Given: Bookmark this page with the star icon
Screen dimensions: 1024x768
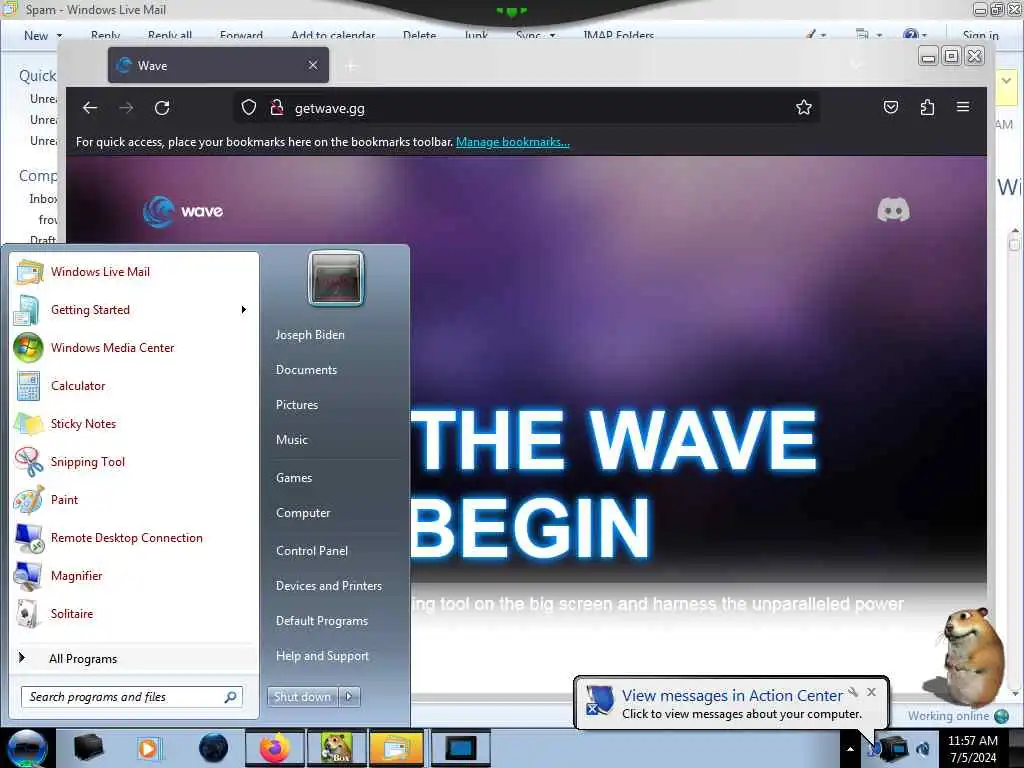Looking at the screenshot, I should (x=803, y=107).
